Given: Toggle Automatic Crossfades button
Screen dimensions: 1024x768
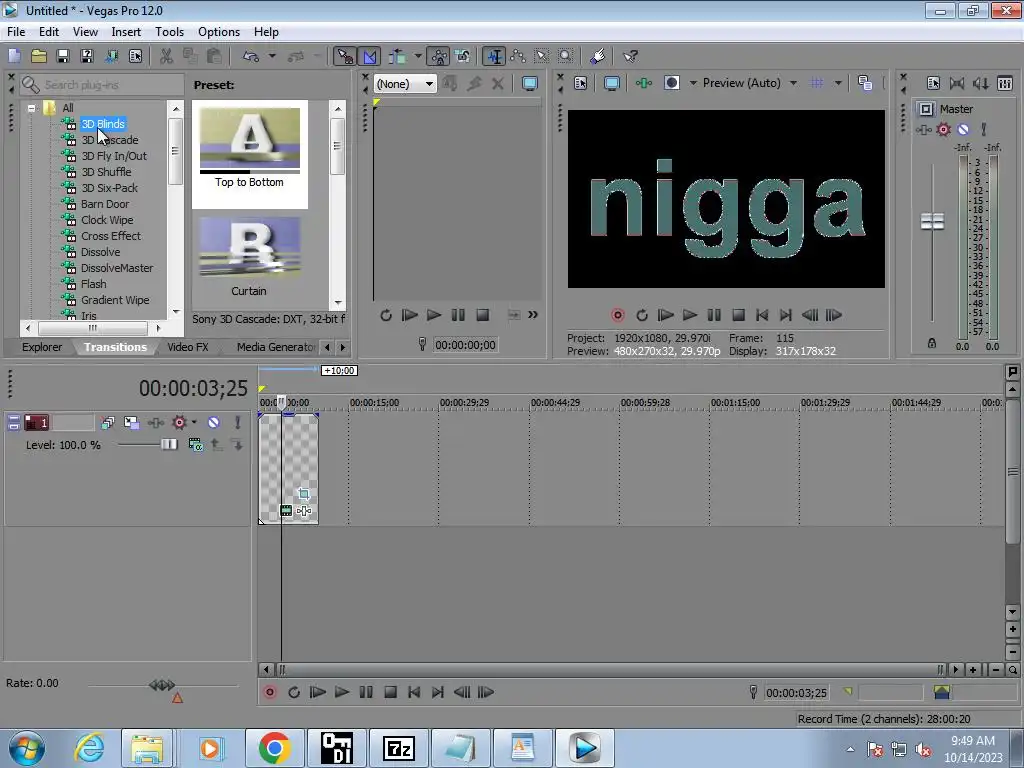Looking at the screenshot, I should [369, 56].
